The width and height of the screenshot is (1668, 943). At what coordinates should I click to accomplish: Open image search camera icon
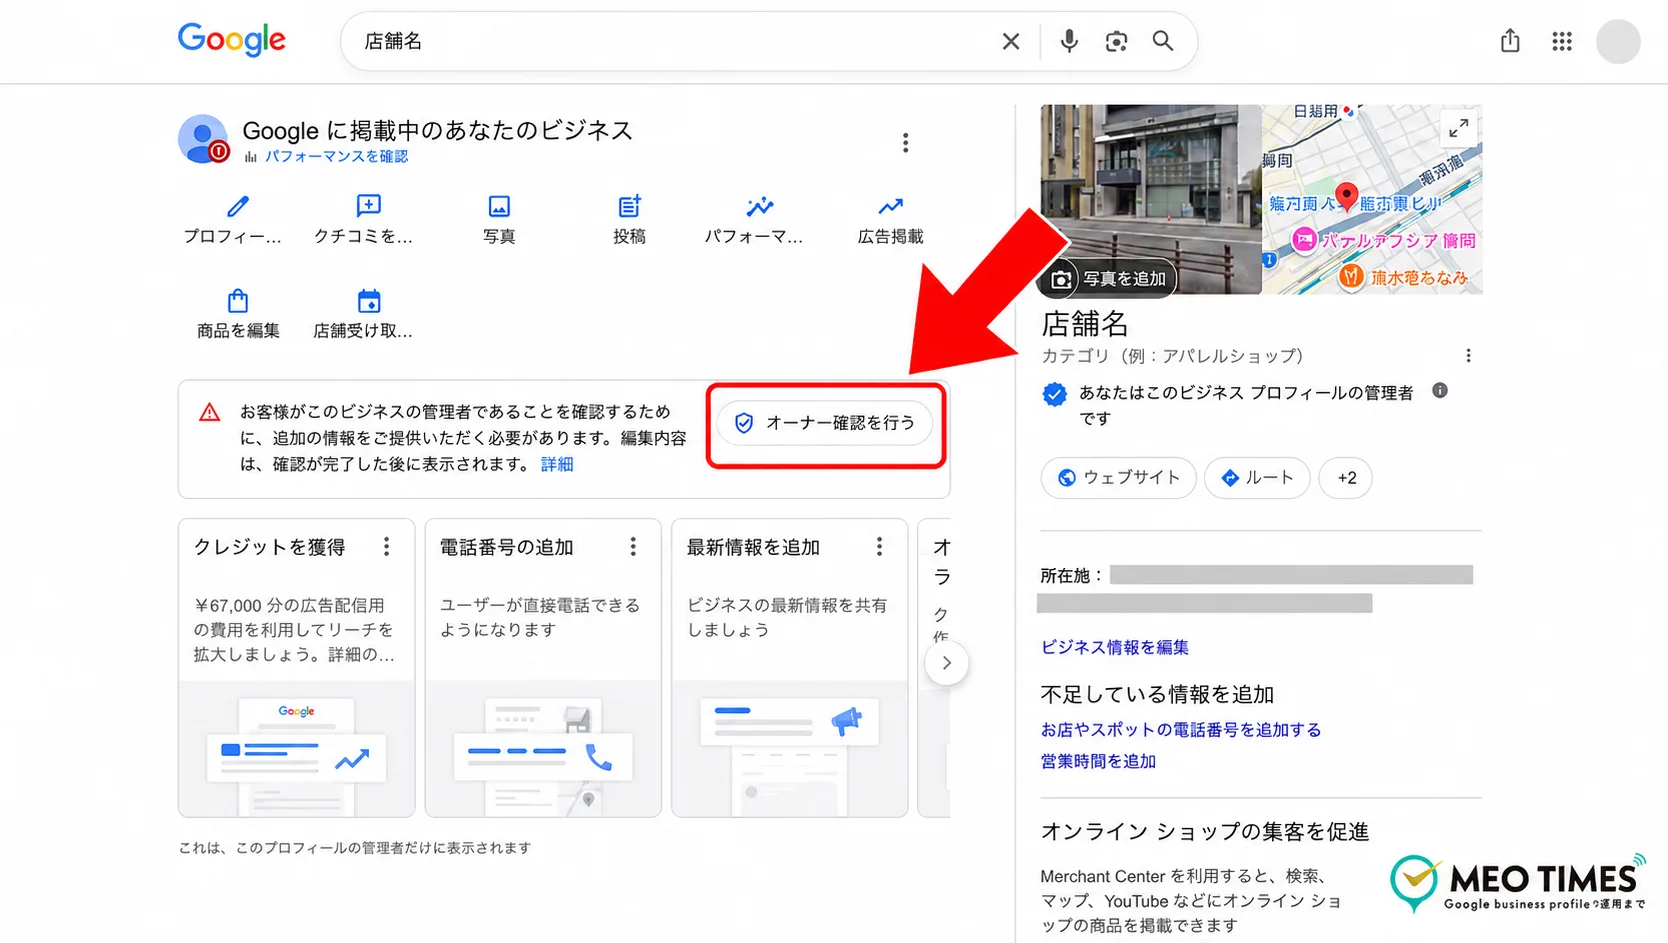pyautogui.click(x=1116, y=41)
